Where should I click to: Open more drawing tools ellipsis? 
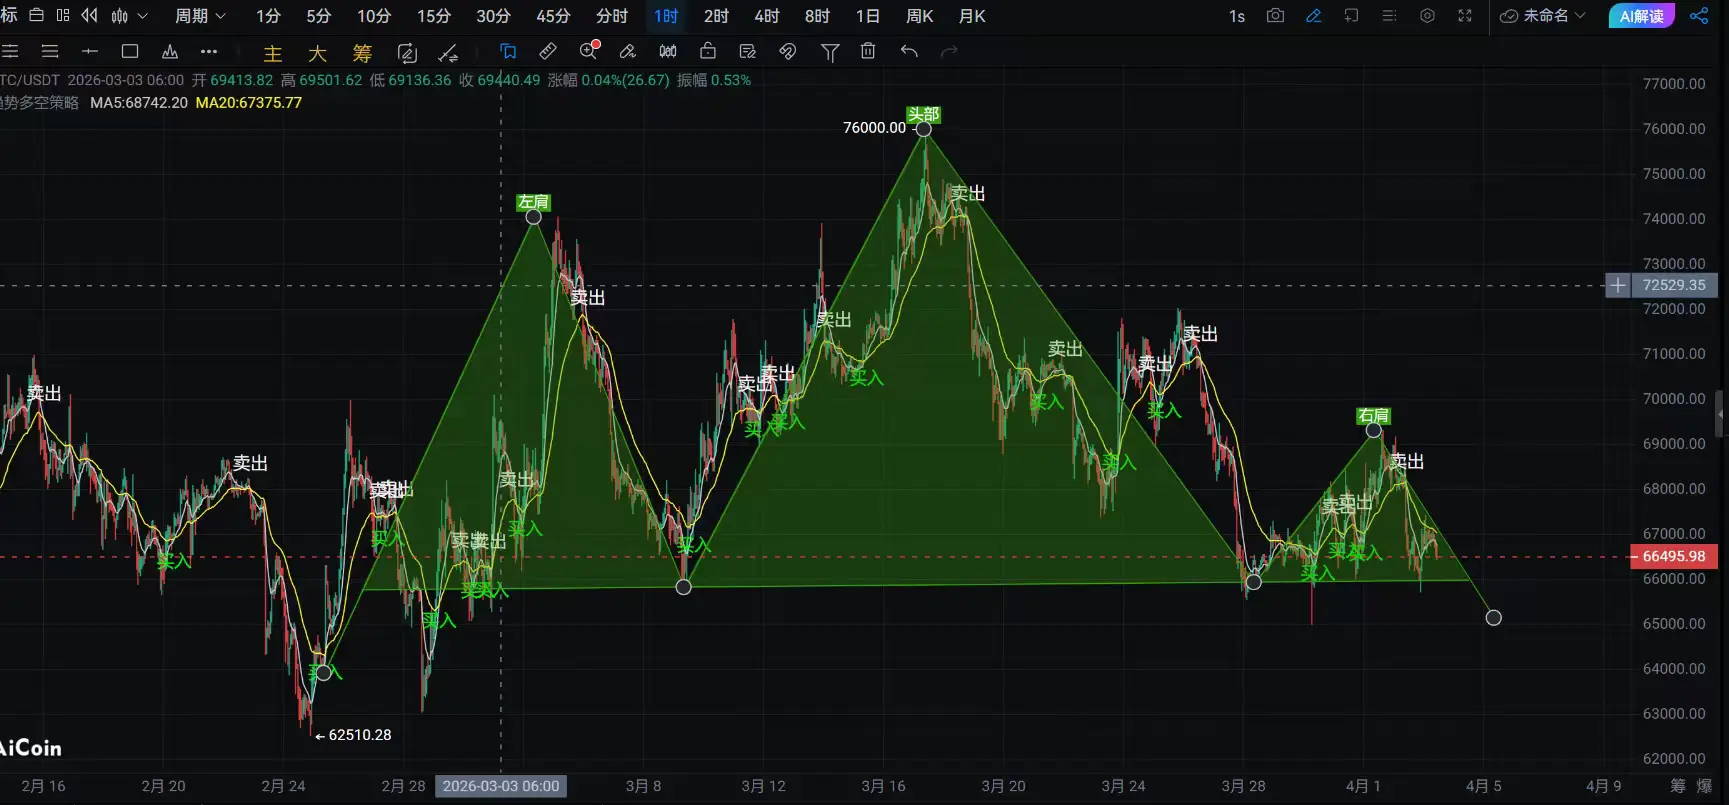coord(208,52)
